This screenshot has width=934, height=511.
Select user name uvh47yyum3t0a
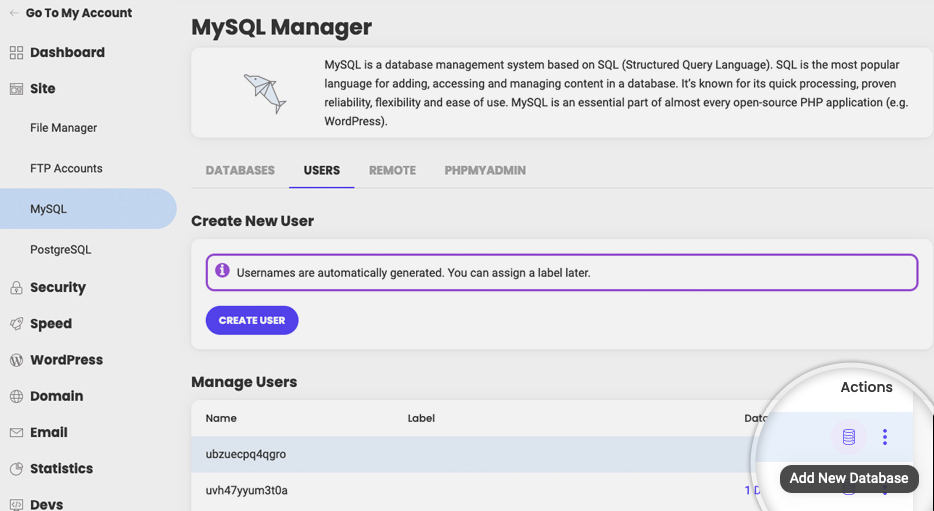(x=247, y=491)
